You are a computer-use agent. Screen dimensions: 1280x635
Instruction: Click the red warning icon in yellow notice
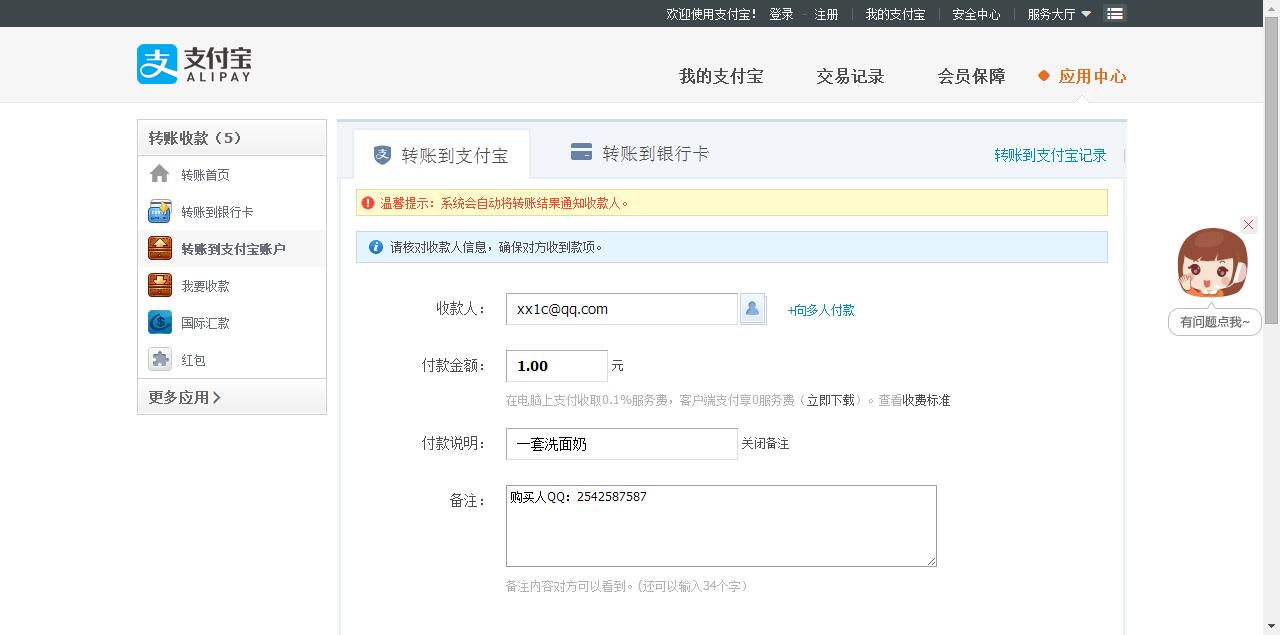pyautogui.click(x=368, y=202)
